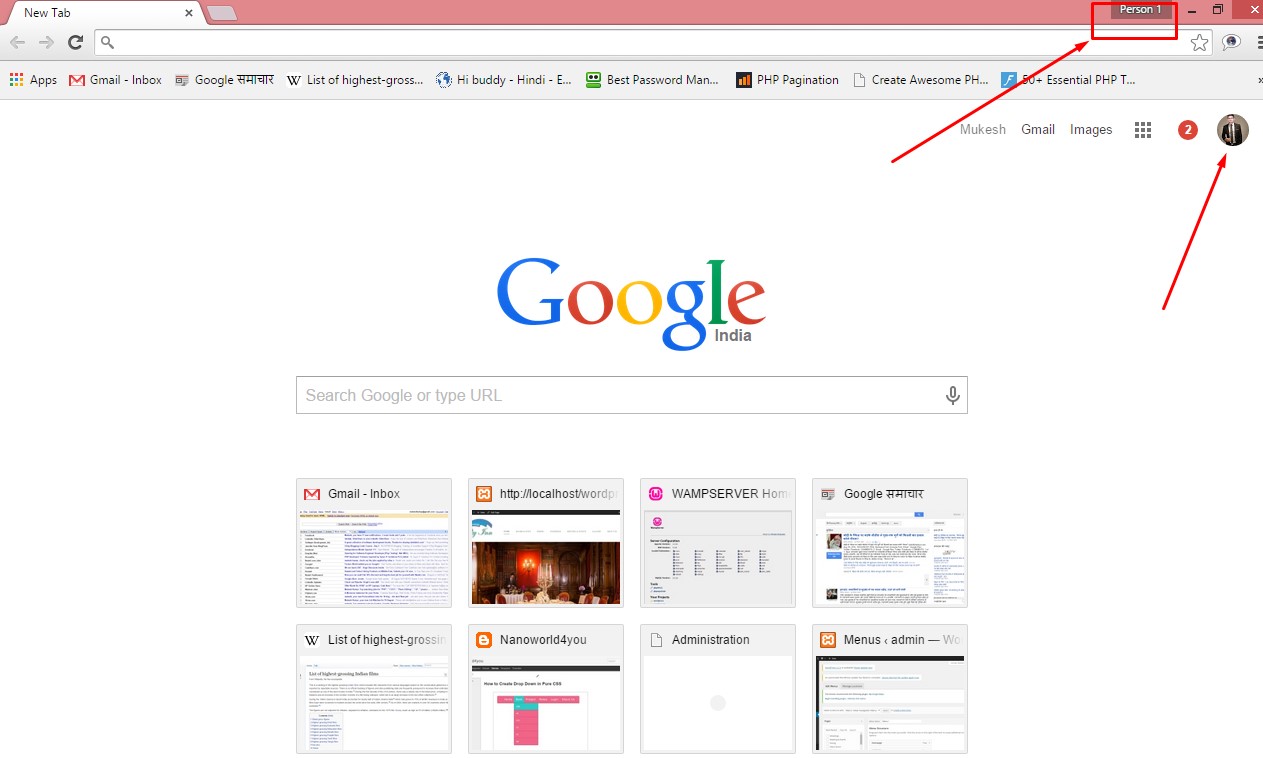This screenshot has height=758, width=1263.
Task: Open the List of highest-grossing thumbnail
Action: (x=374, y=689)
